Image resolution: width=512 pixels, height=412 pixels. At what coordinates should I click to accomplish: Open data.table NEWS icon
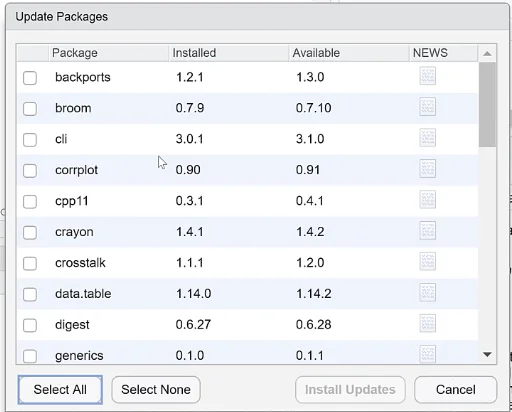[x=427, y=292]
